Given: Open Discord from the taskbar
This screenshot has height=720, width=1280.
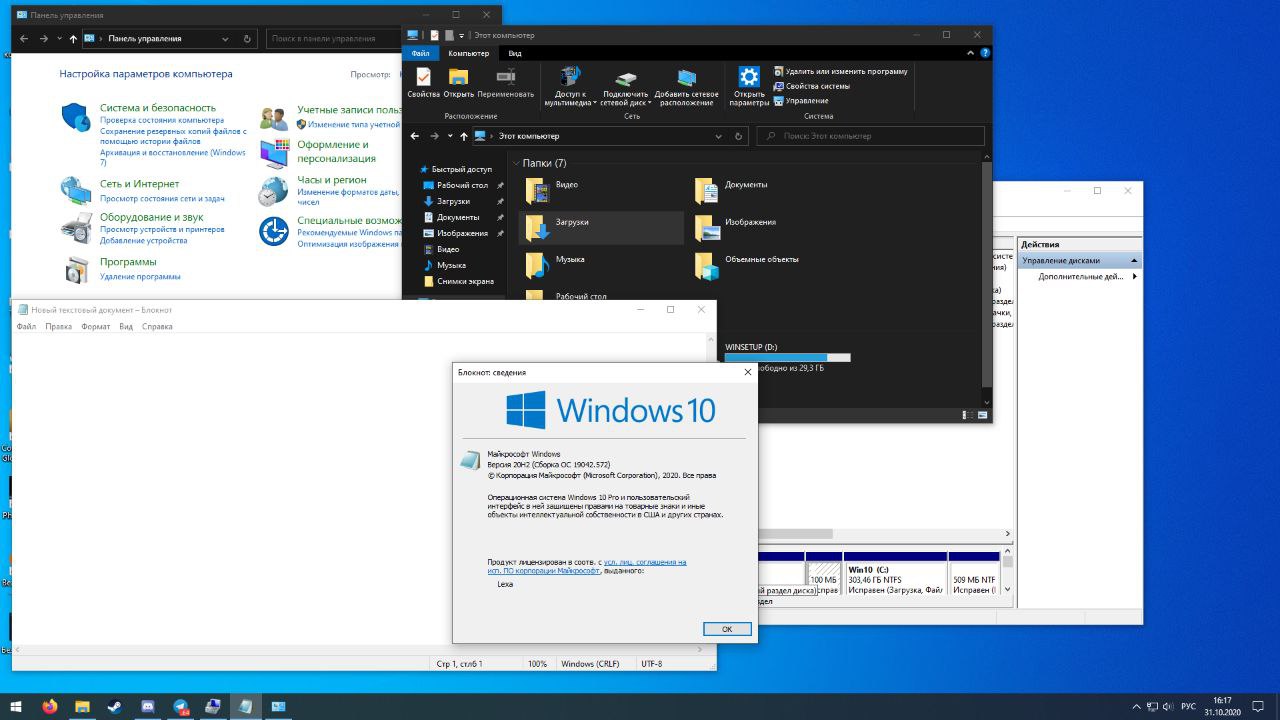Looking at the screenshot, I should tap(148, 706).
